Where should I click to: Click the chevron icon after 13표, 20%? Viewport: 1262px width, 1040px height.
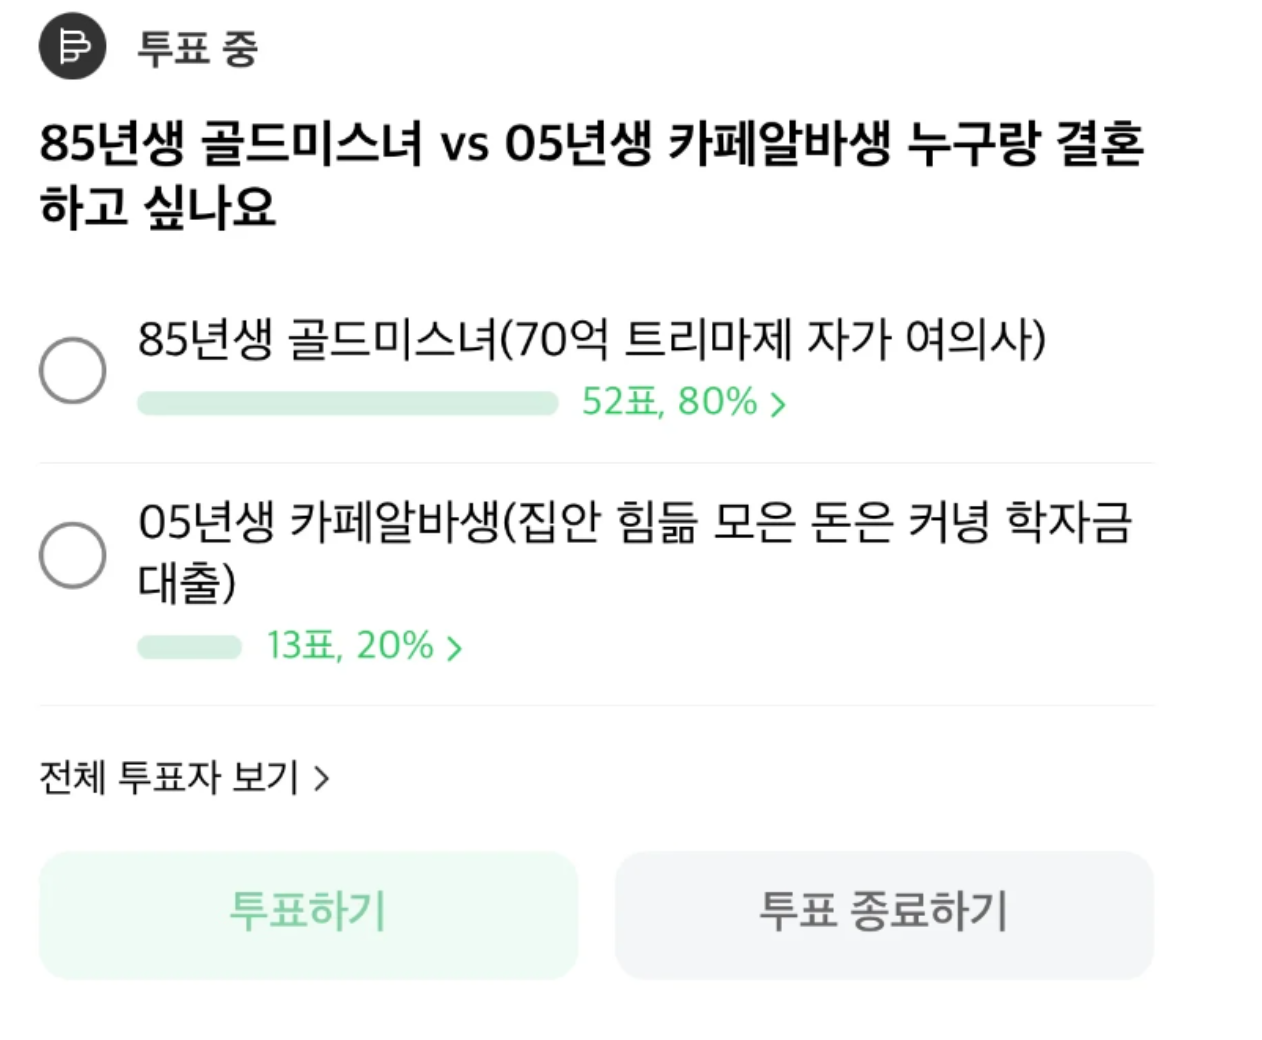point(454,648)
